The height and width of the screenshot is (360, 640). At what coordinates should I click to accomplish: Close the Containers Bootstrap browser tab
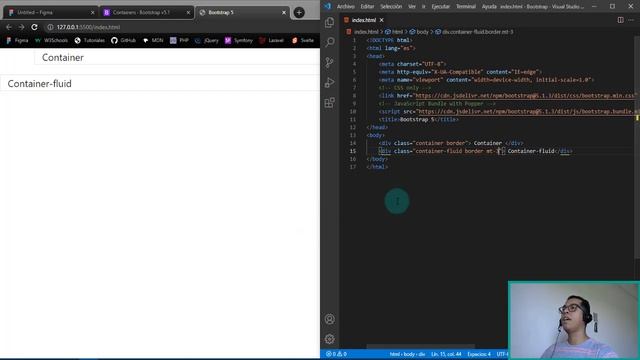point(188,13)
